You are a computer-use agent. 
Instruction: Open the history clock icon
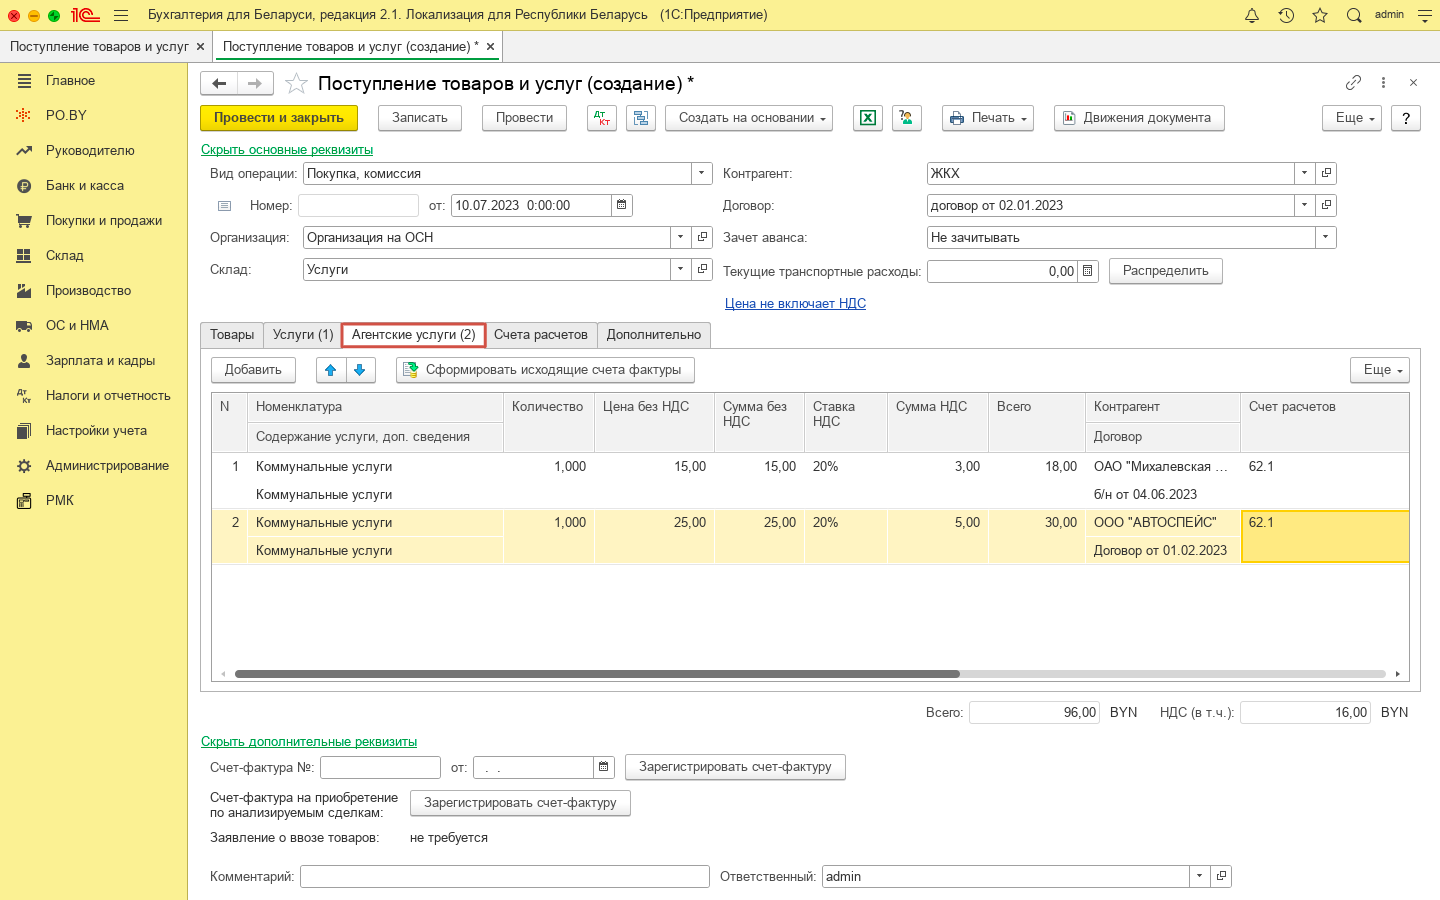click(1286, 15)
